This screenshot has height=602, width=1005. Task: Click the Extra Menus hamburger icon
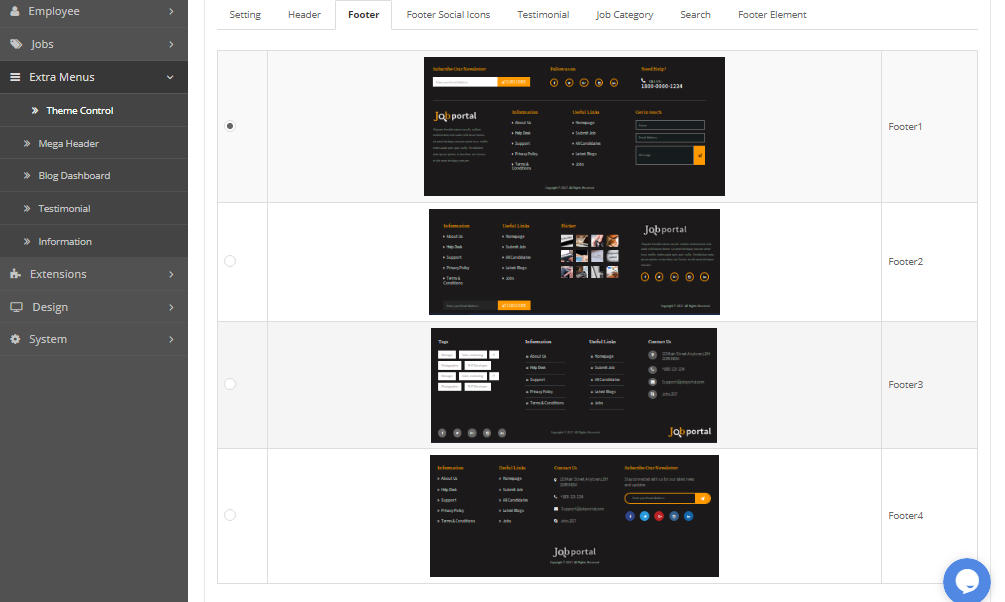[15, 77]
